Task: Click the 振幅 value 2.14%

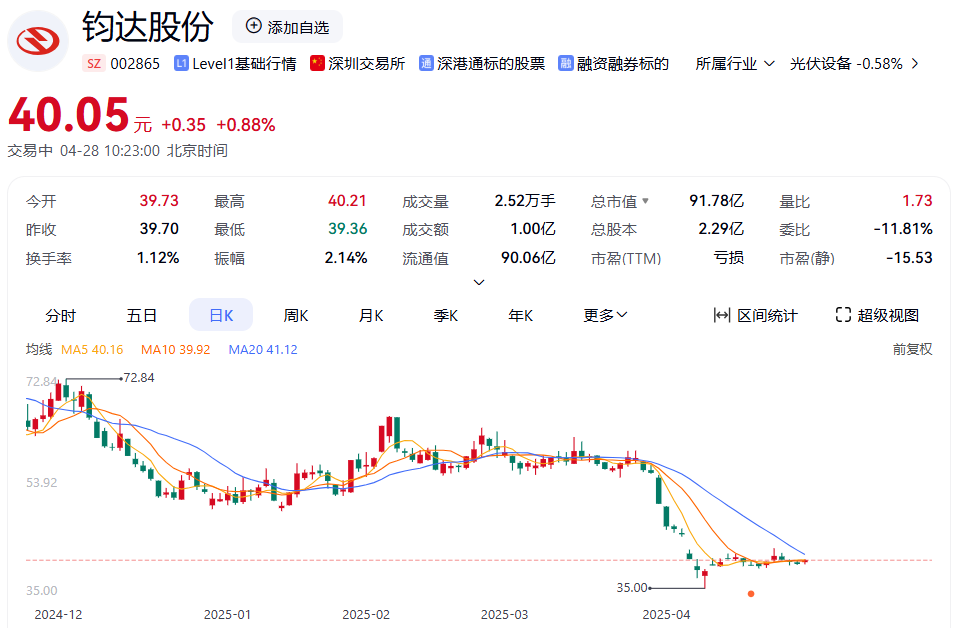Action: (346, 257)
